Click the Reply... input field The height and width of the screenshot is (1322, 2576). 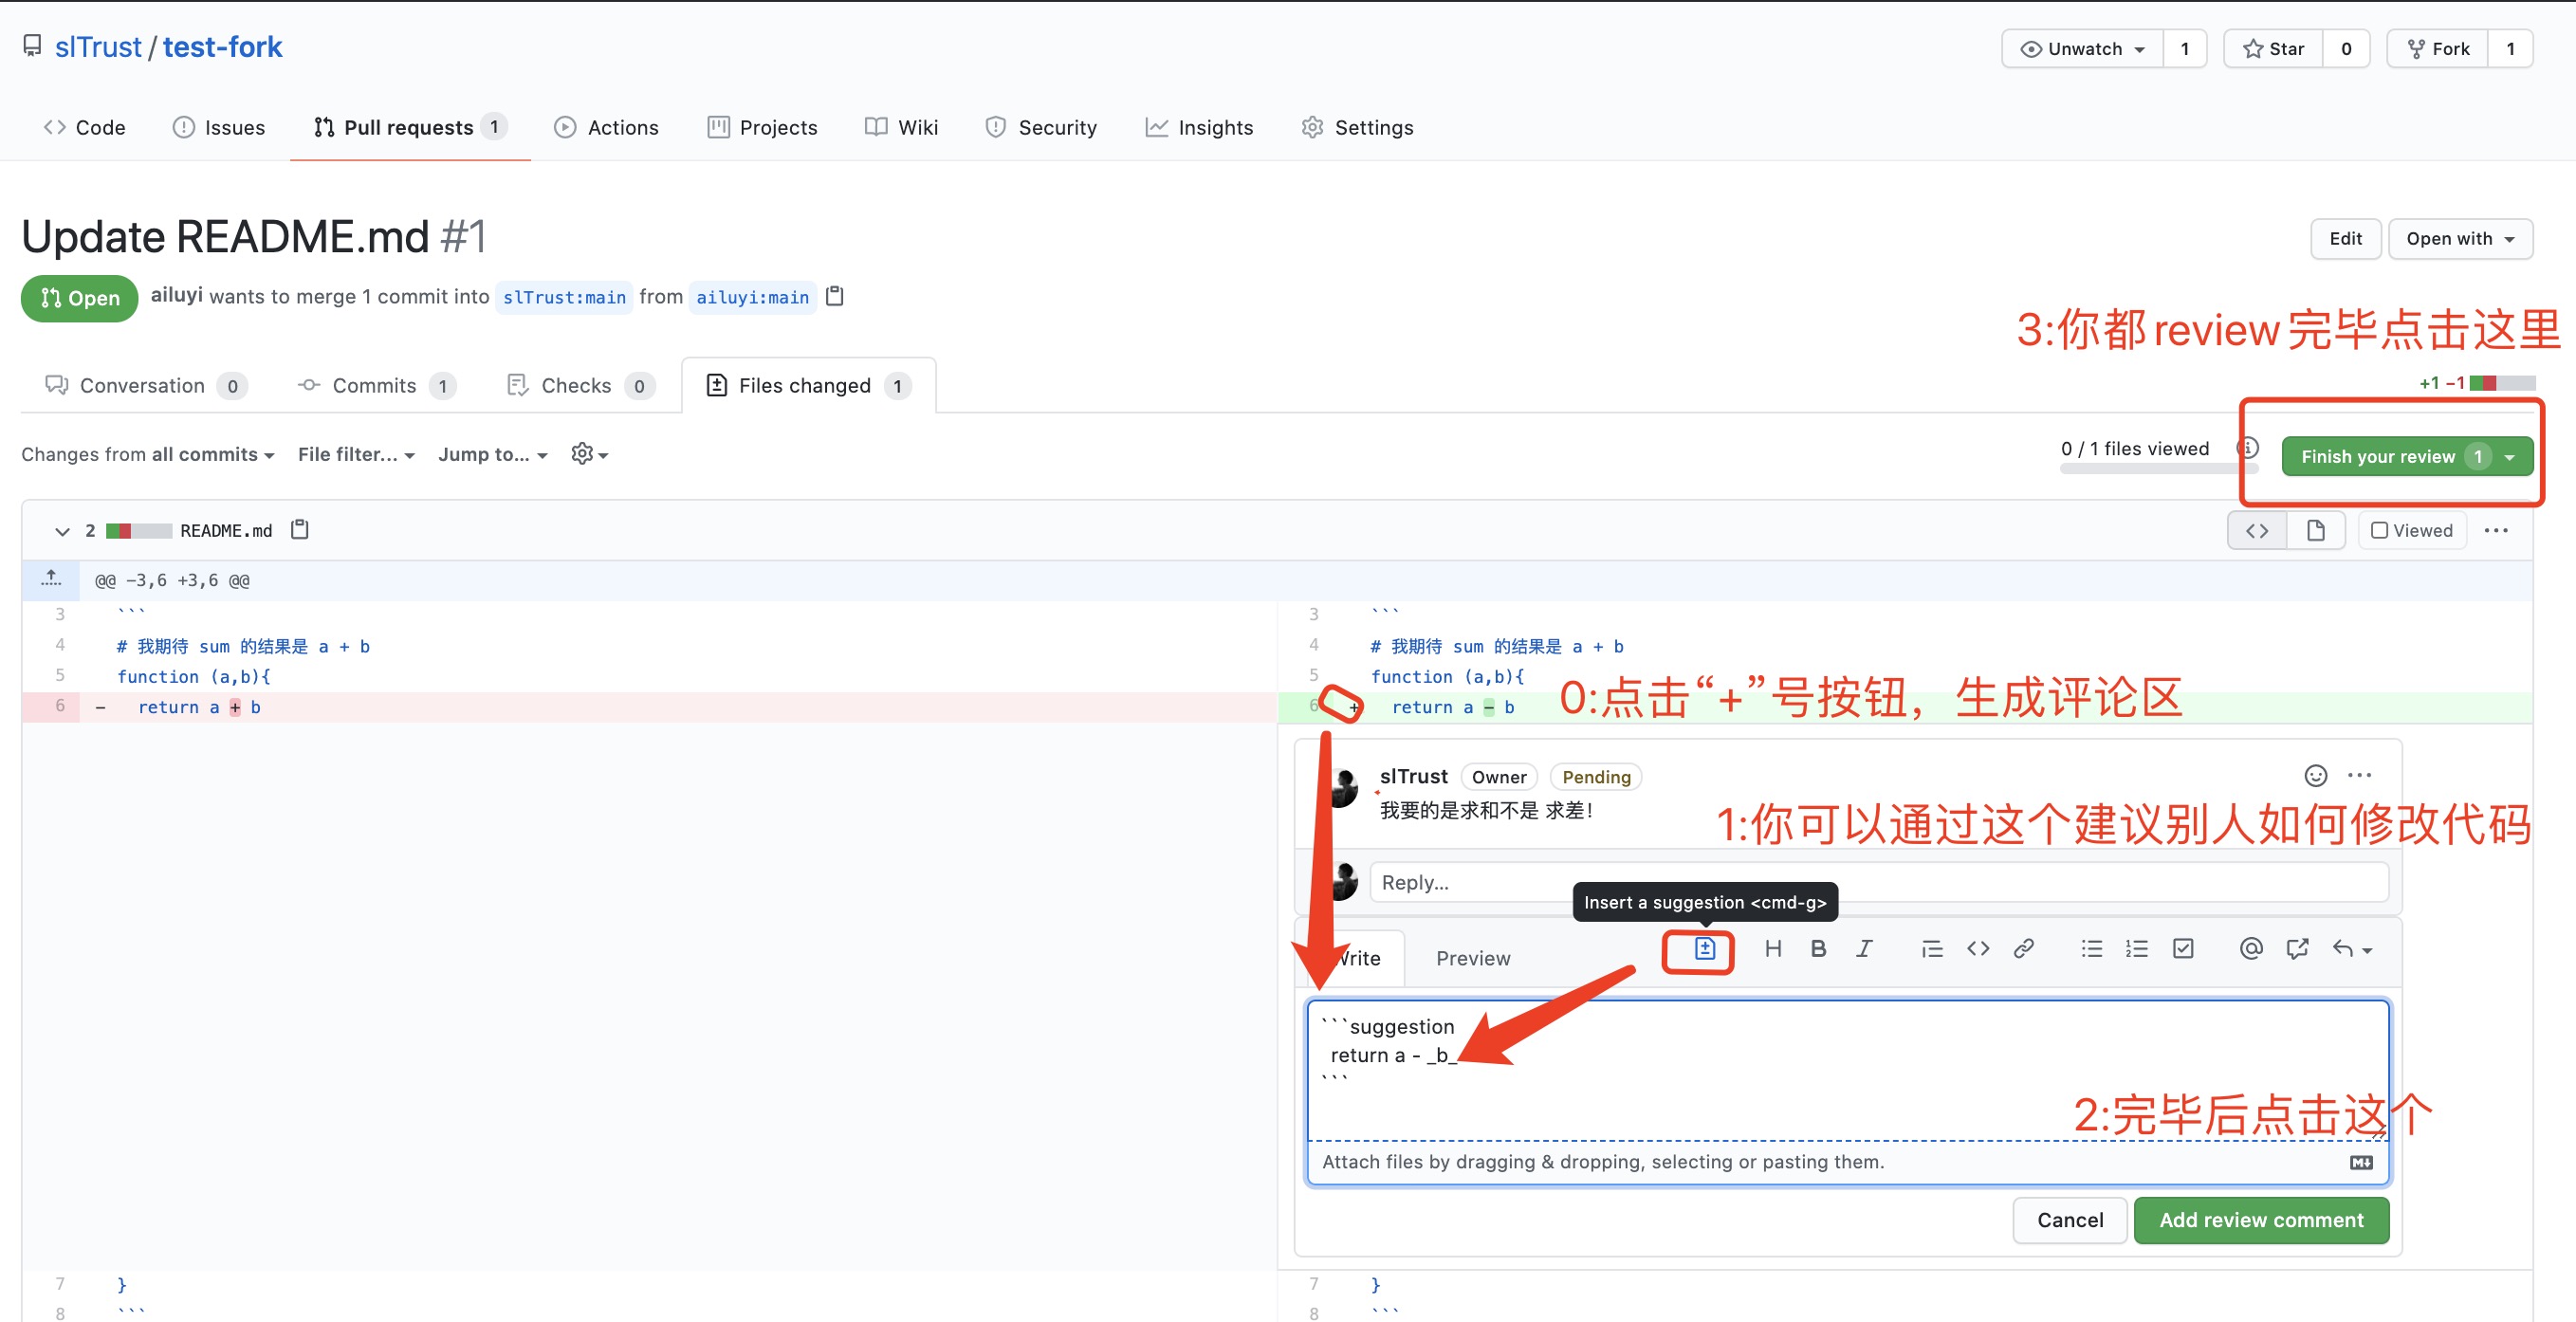click(1876, 883)
